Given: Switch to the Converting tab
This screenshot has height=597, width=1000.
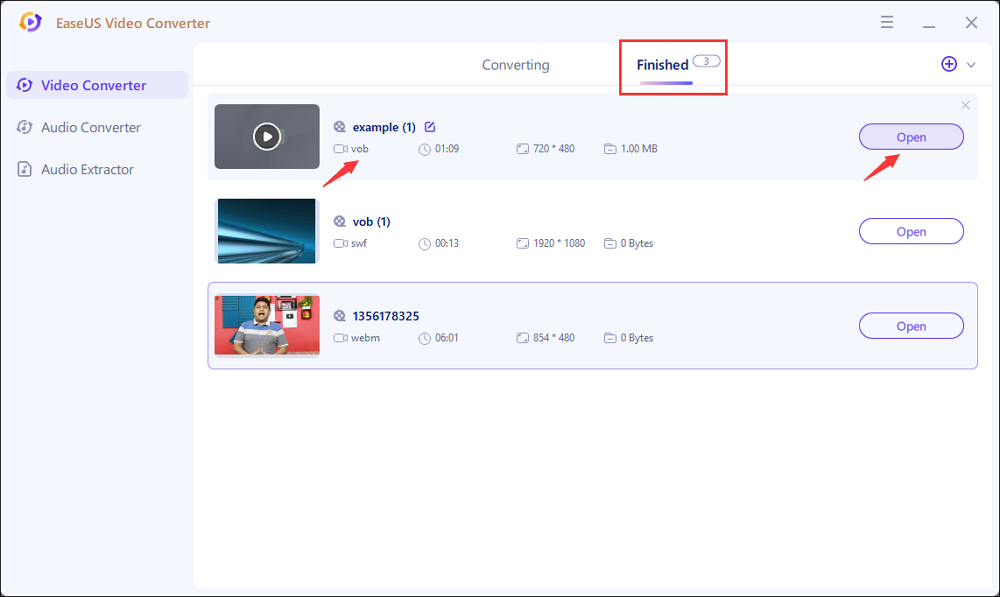Looking at the screenshot, I should 515,65.
